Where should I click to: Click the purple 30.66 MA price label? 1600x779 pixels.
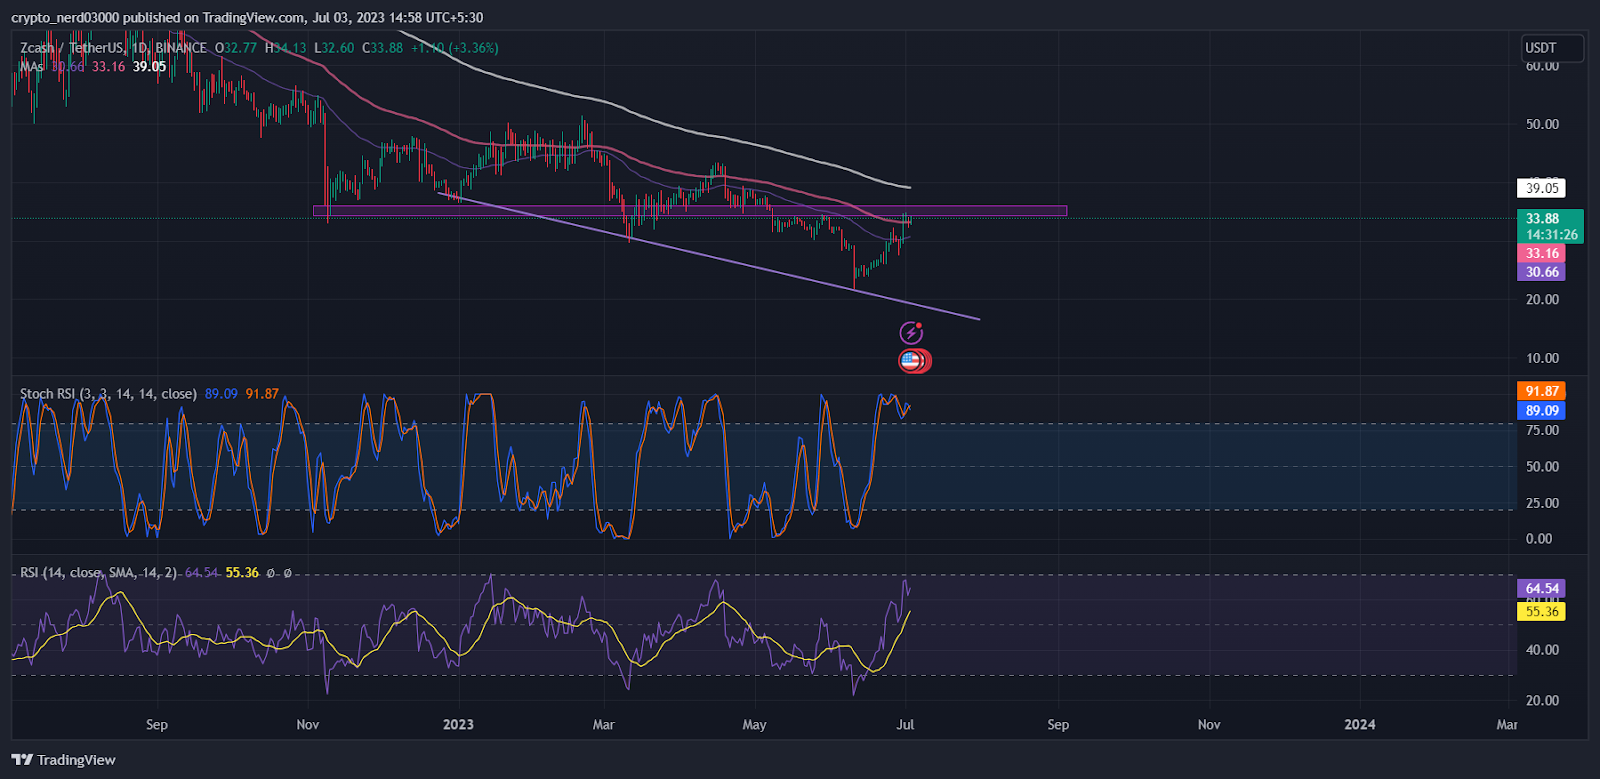[1541, 272]
